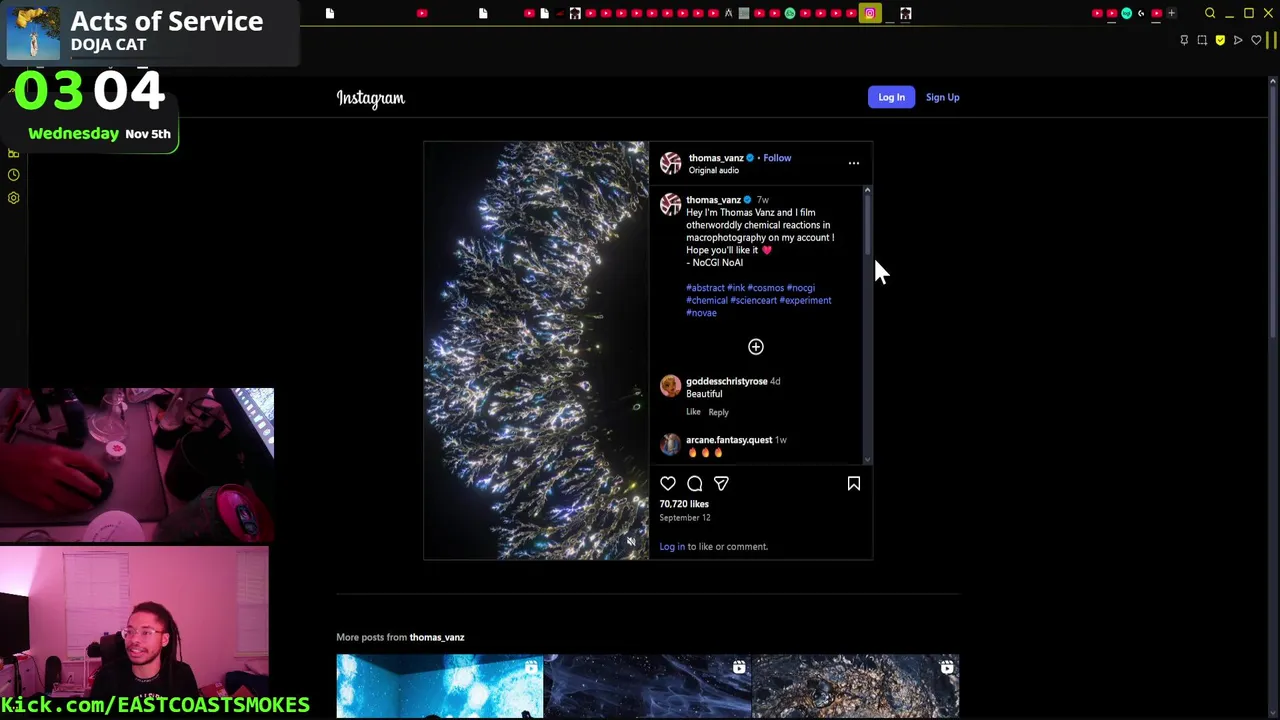Click the Instagram logo

[x=371, y=98]
